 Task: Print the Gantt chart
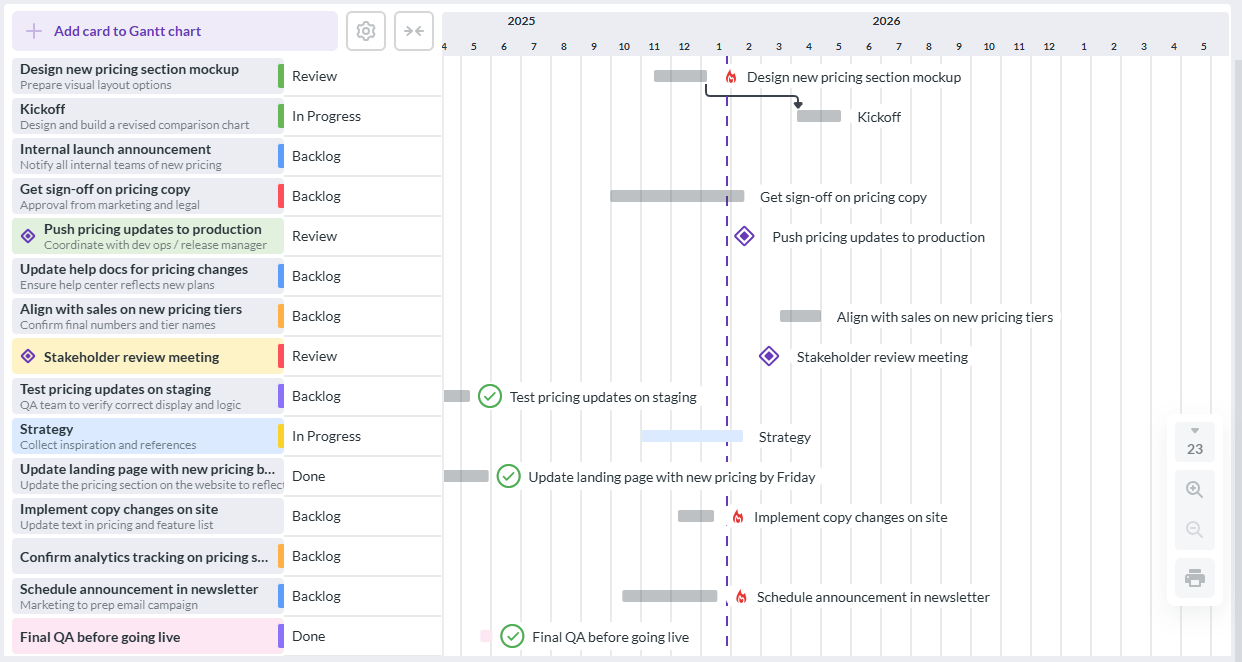[1194, 577]
